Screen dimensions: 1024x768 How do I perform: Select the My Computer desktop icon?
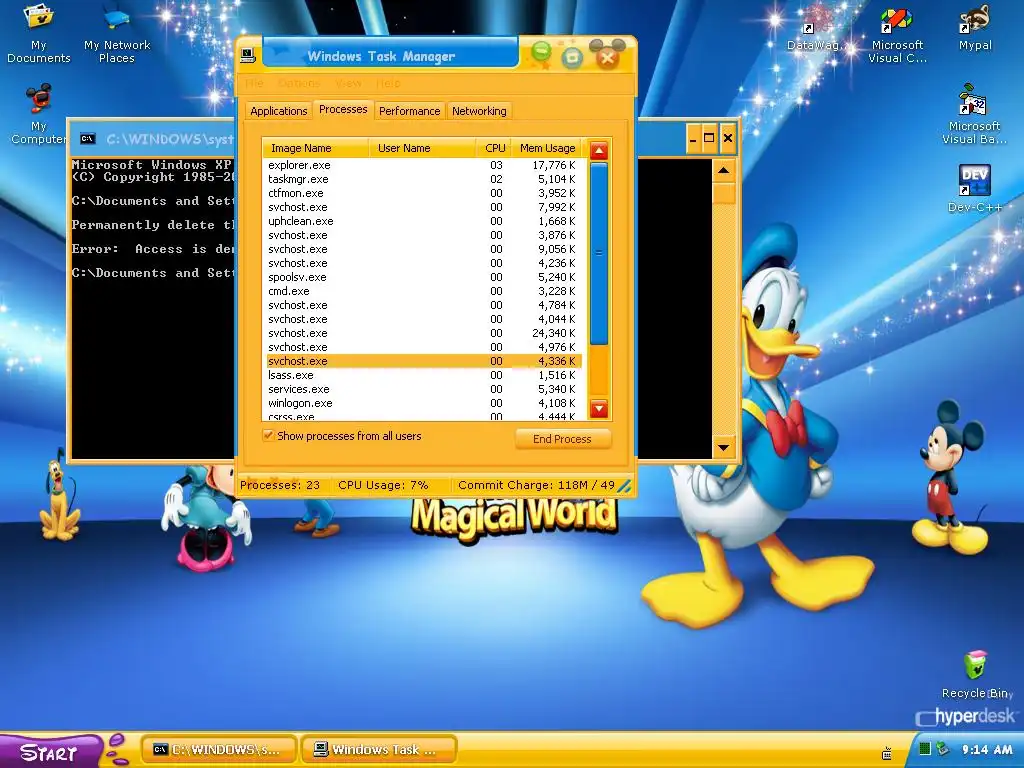39,114
